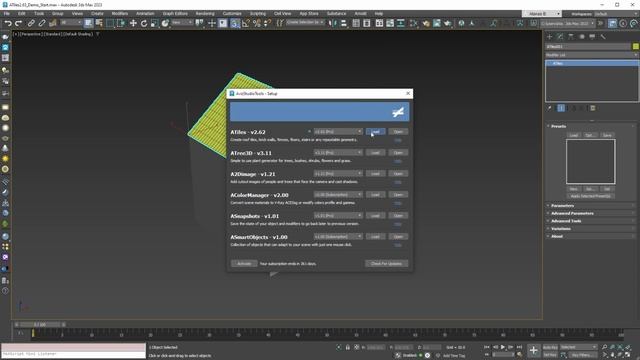The height and width of the screenshot is (360, 640).
Task: Open ATree3D version dropdown in Setup dialog
Action: [338, 153]
